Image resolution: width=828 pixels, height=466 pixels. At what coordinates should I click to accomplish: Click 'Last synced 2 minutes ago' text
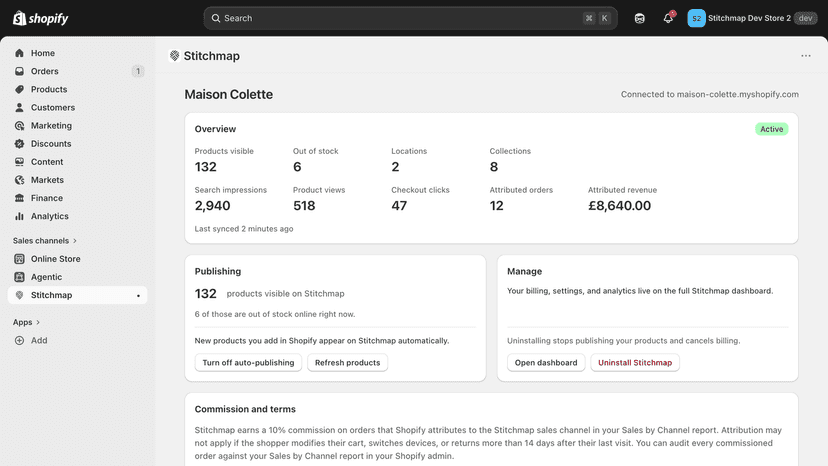(x=244, y=229)
